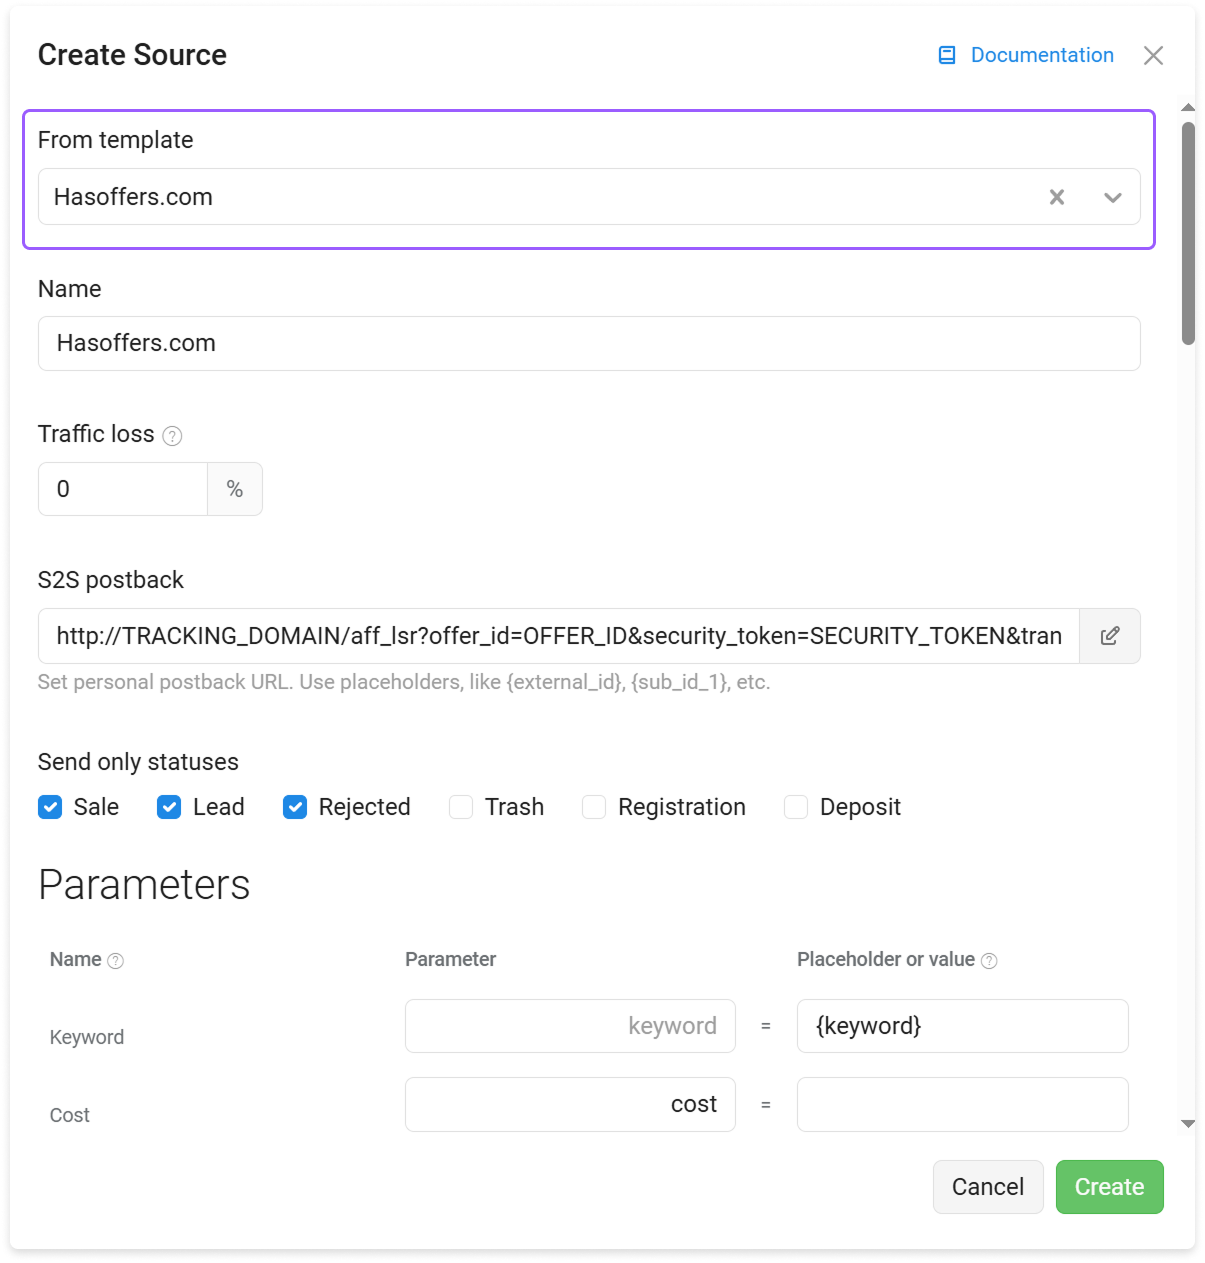The width and height of the screenshot is (1205, 1263).
Task: Close the Create Source dialog
Action: pyautogui.click(x=1153, y=55)
